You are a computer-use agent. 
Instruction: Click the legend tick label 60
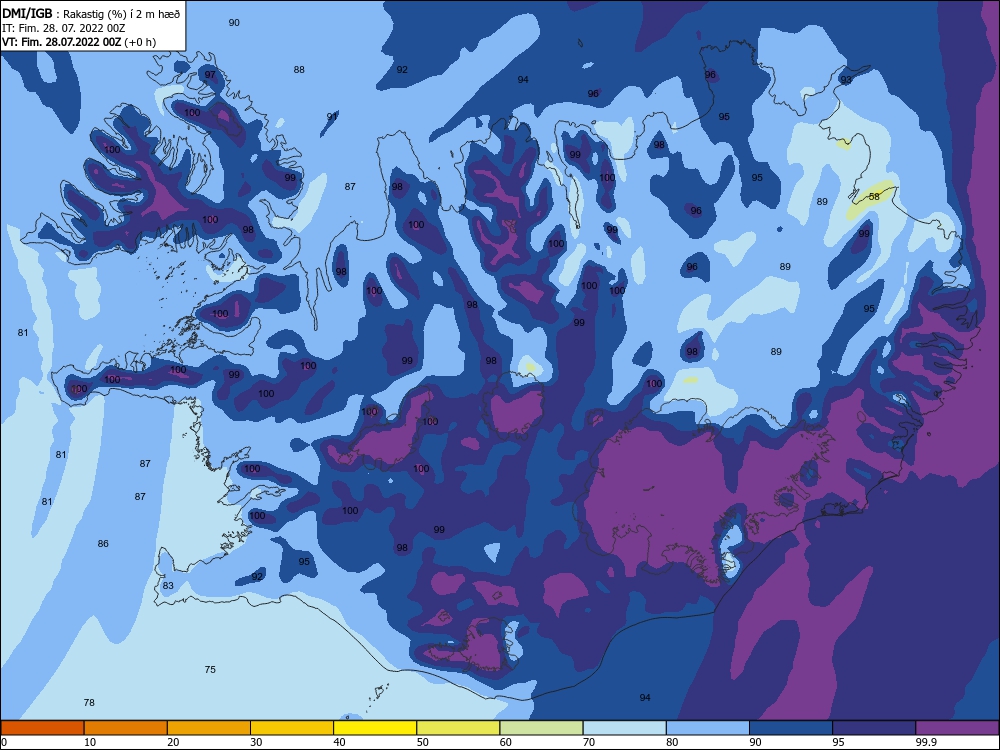(x=506, y=742)
